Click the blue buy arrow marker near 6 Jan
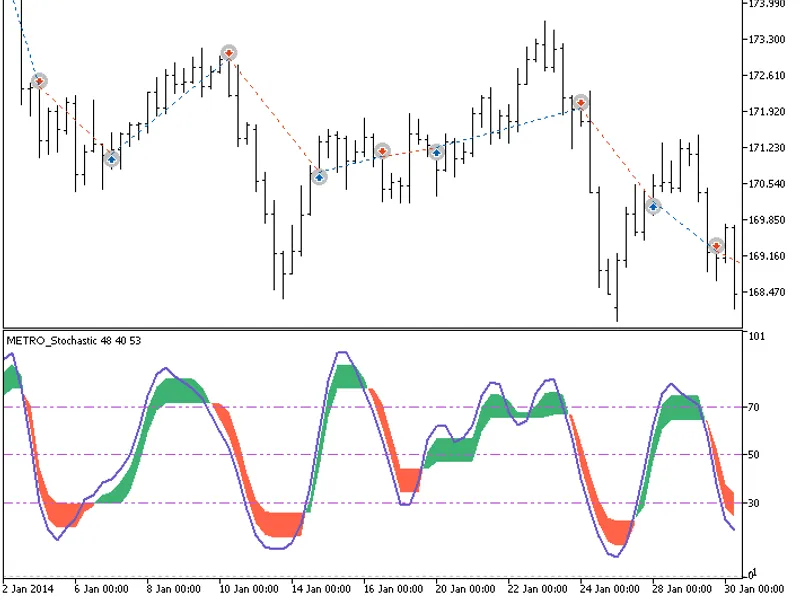The height and width of the screenshot is (600, 800). pos(112,159)
